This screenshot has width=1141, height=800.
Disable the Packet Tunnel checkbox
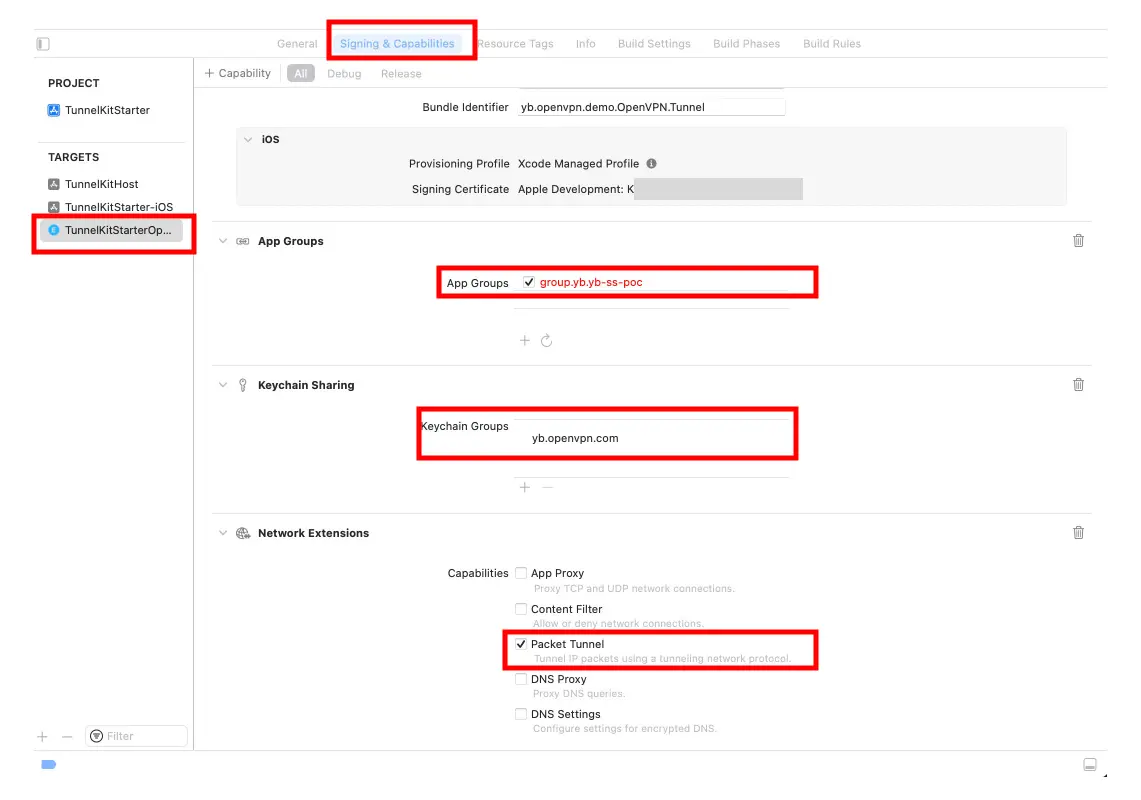click(x=521, y=645)
